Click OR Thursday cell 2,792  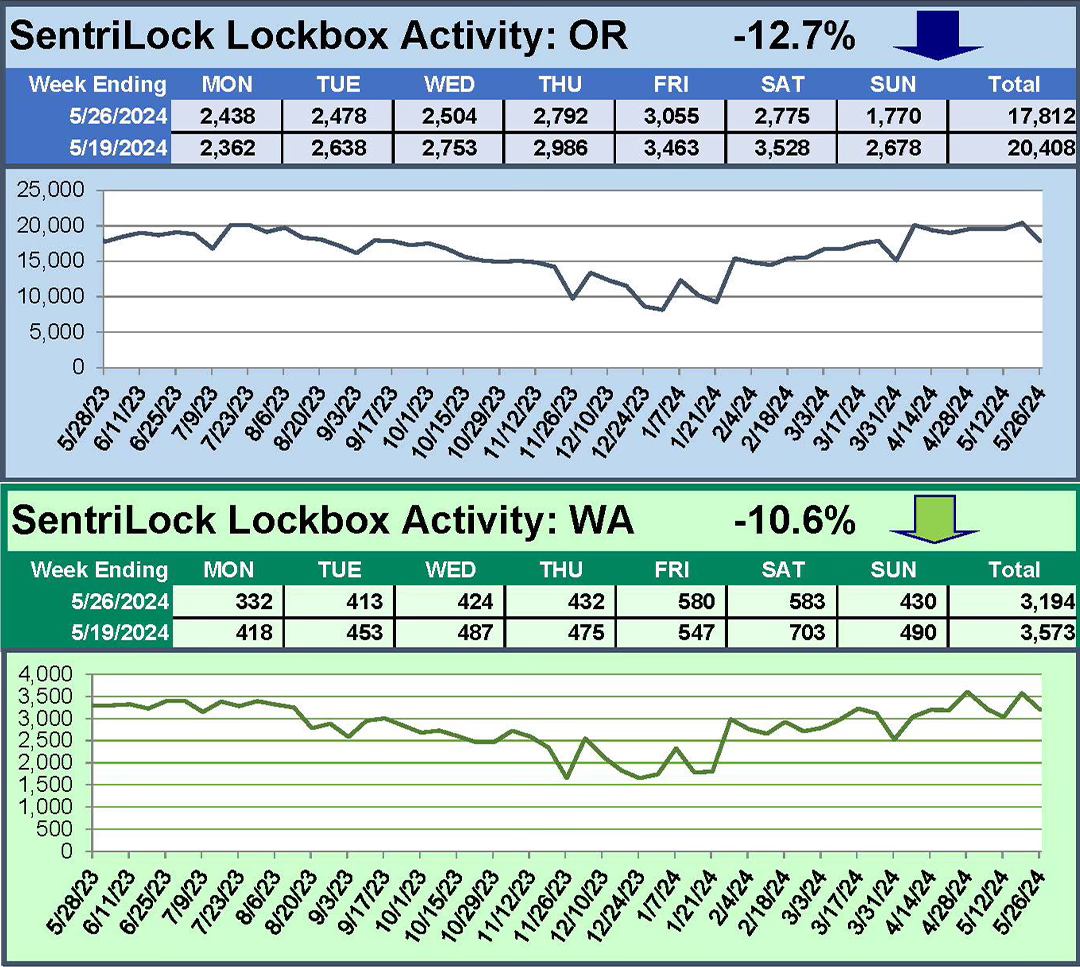[561, 116]
